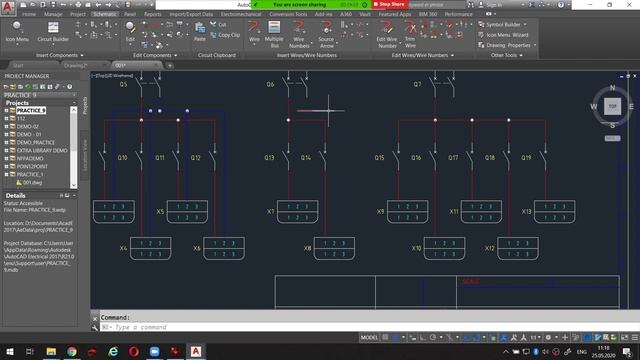Screen dimensions: 640x360
Task: Expand the 112 project tree node
Action: coord(6,118)
